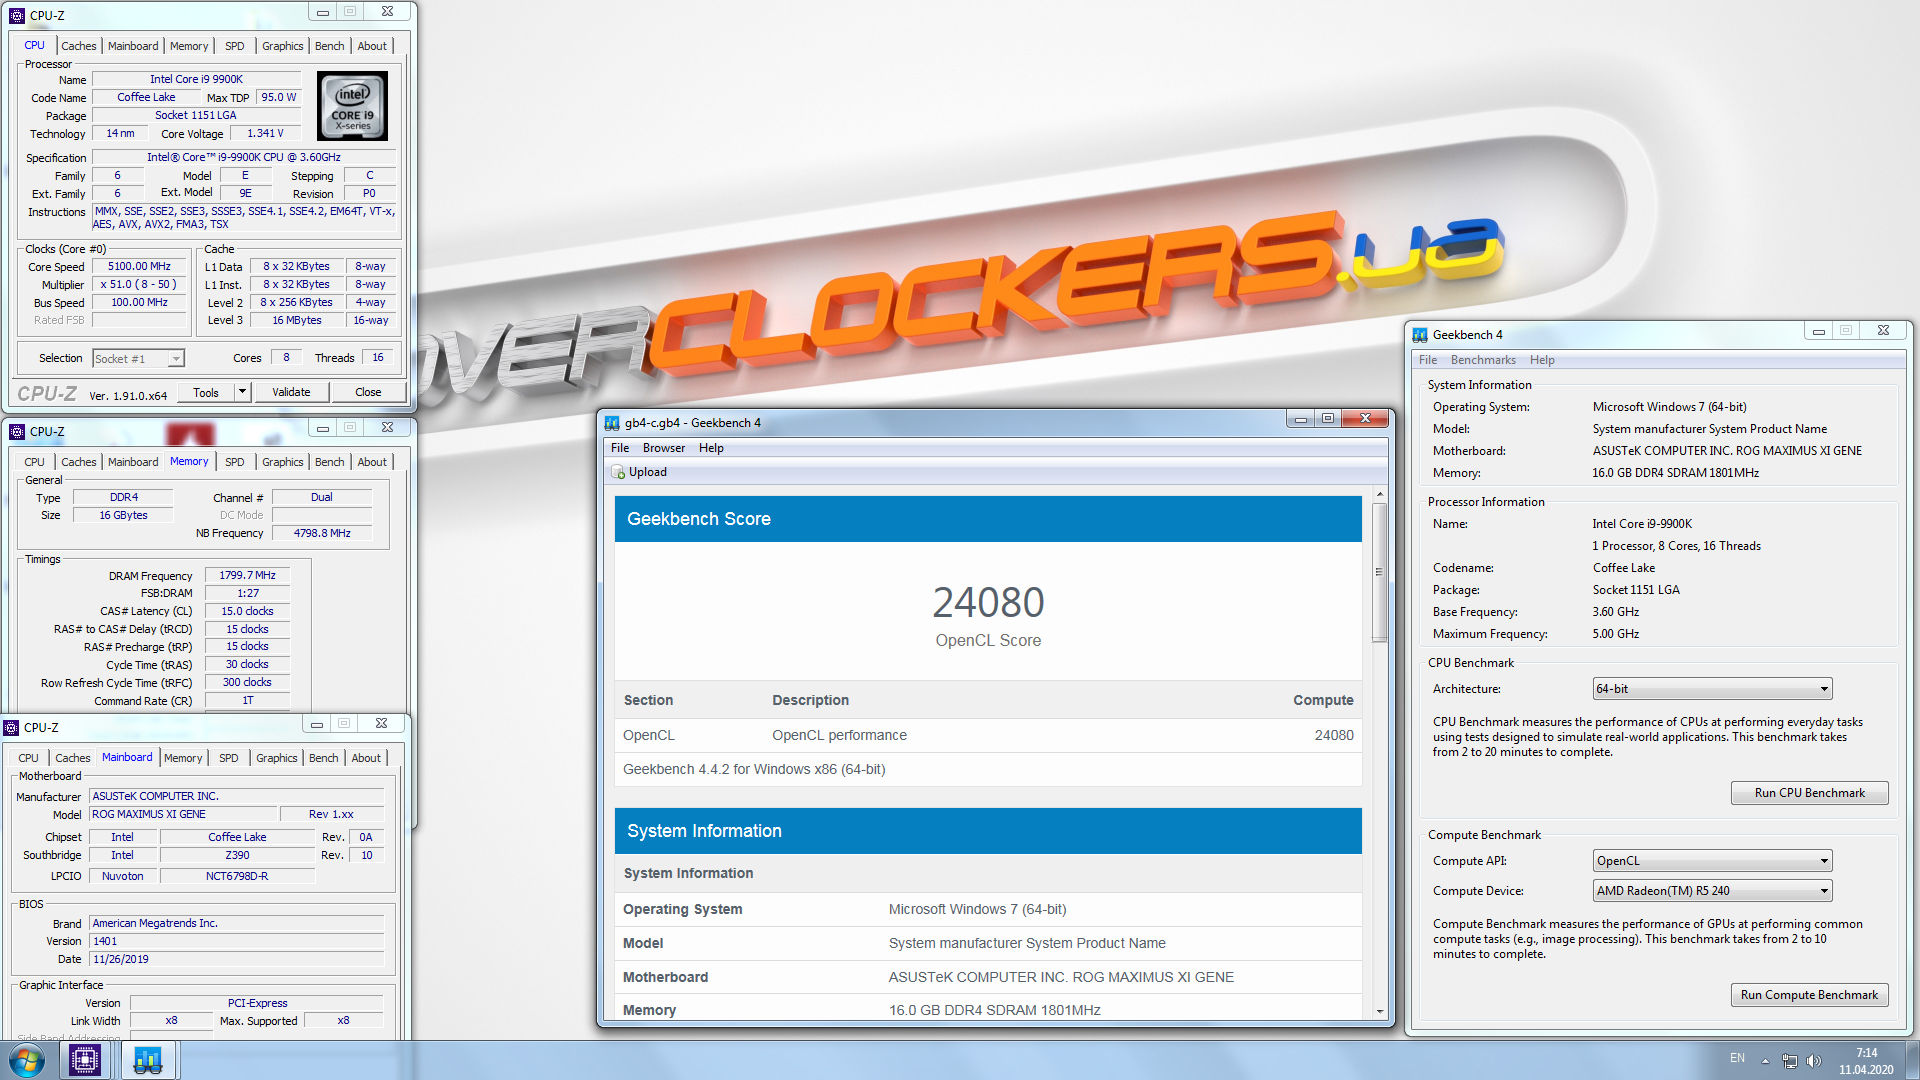The image size is (1920, 1080).
Task: Click the Upload icon in Geekbench results window
Action: 619,472
